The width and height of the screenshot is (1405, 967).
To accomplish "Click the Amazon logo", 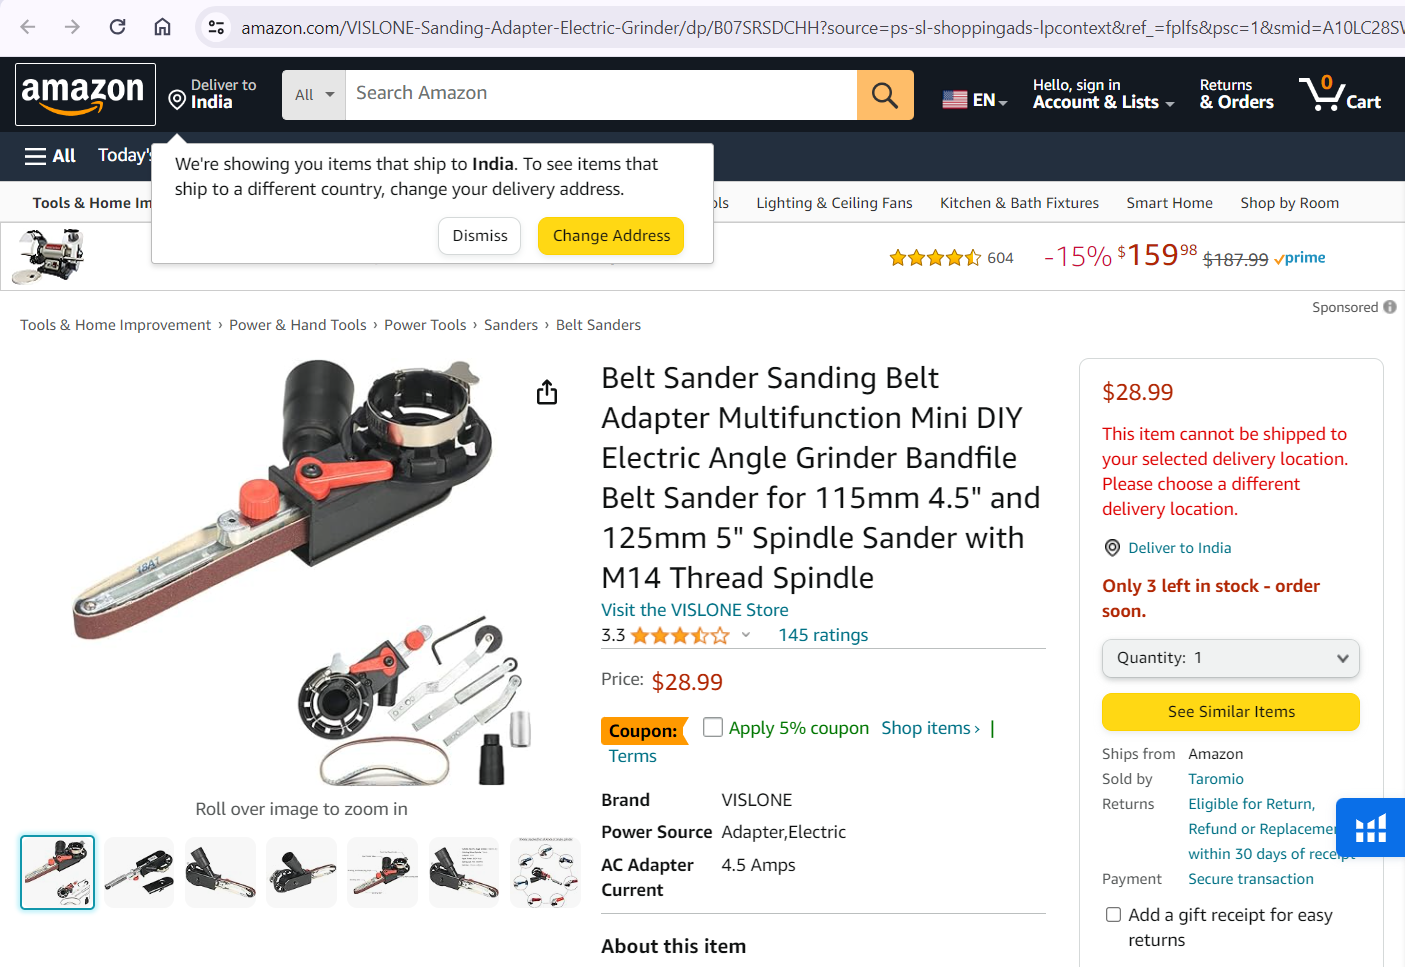I will (x=85, y=94).
